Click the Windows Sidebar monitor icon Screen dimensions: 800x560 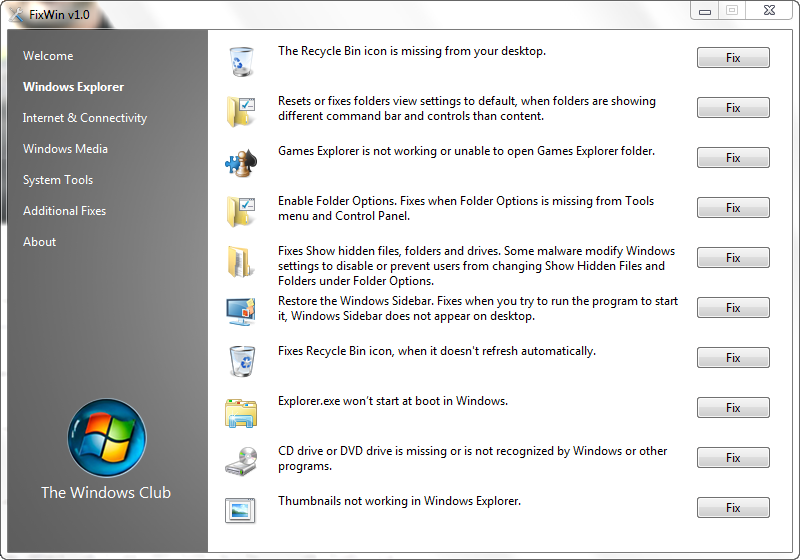[241, 310]
